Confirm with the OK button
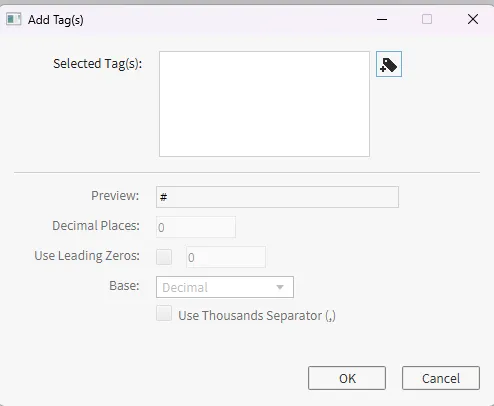This screenshot has width=494, height=406. 347,378
